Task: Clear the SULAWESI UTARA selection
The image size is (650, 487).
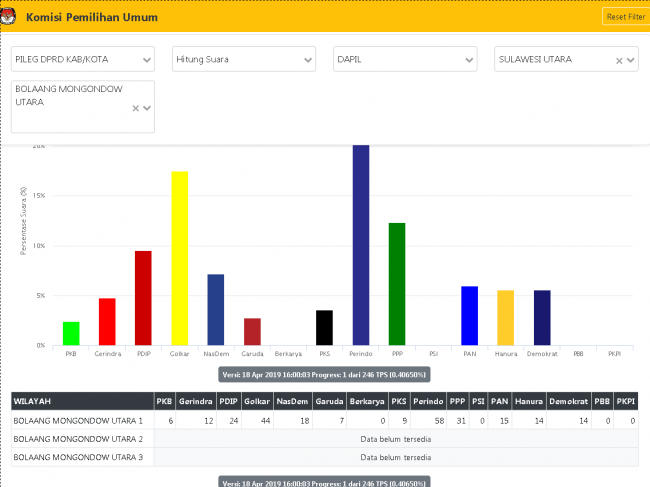Action: [618, 61]
